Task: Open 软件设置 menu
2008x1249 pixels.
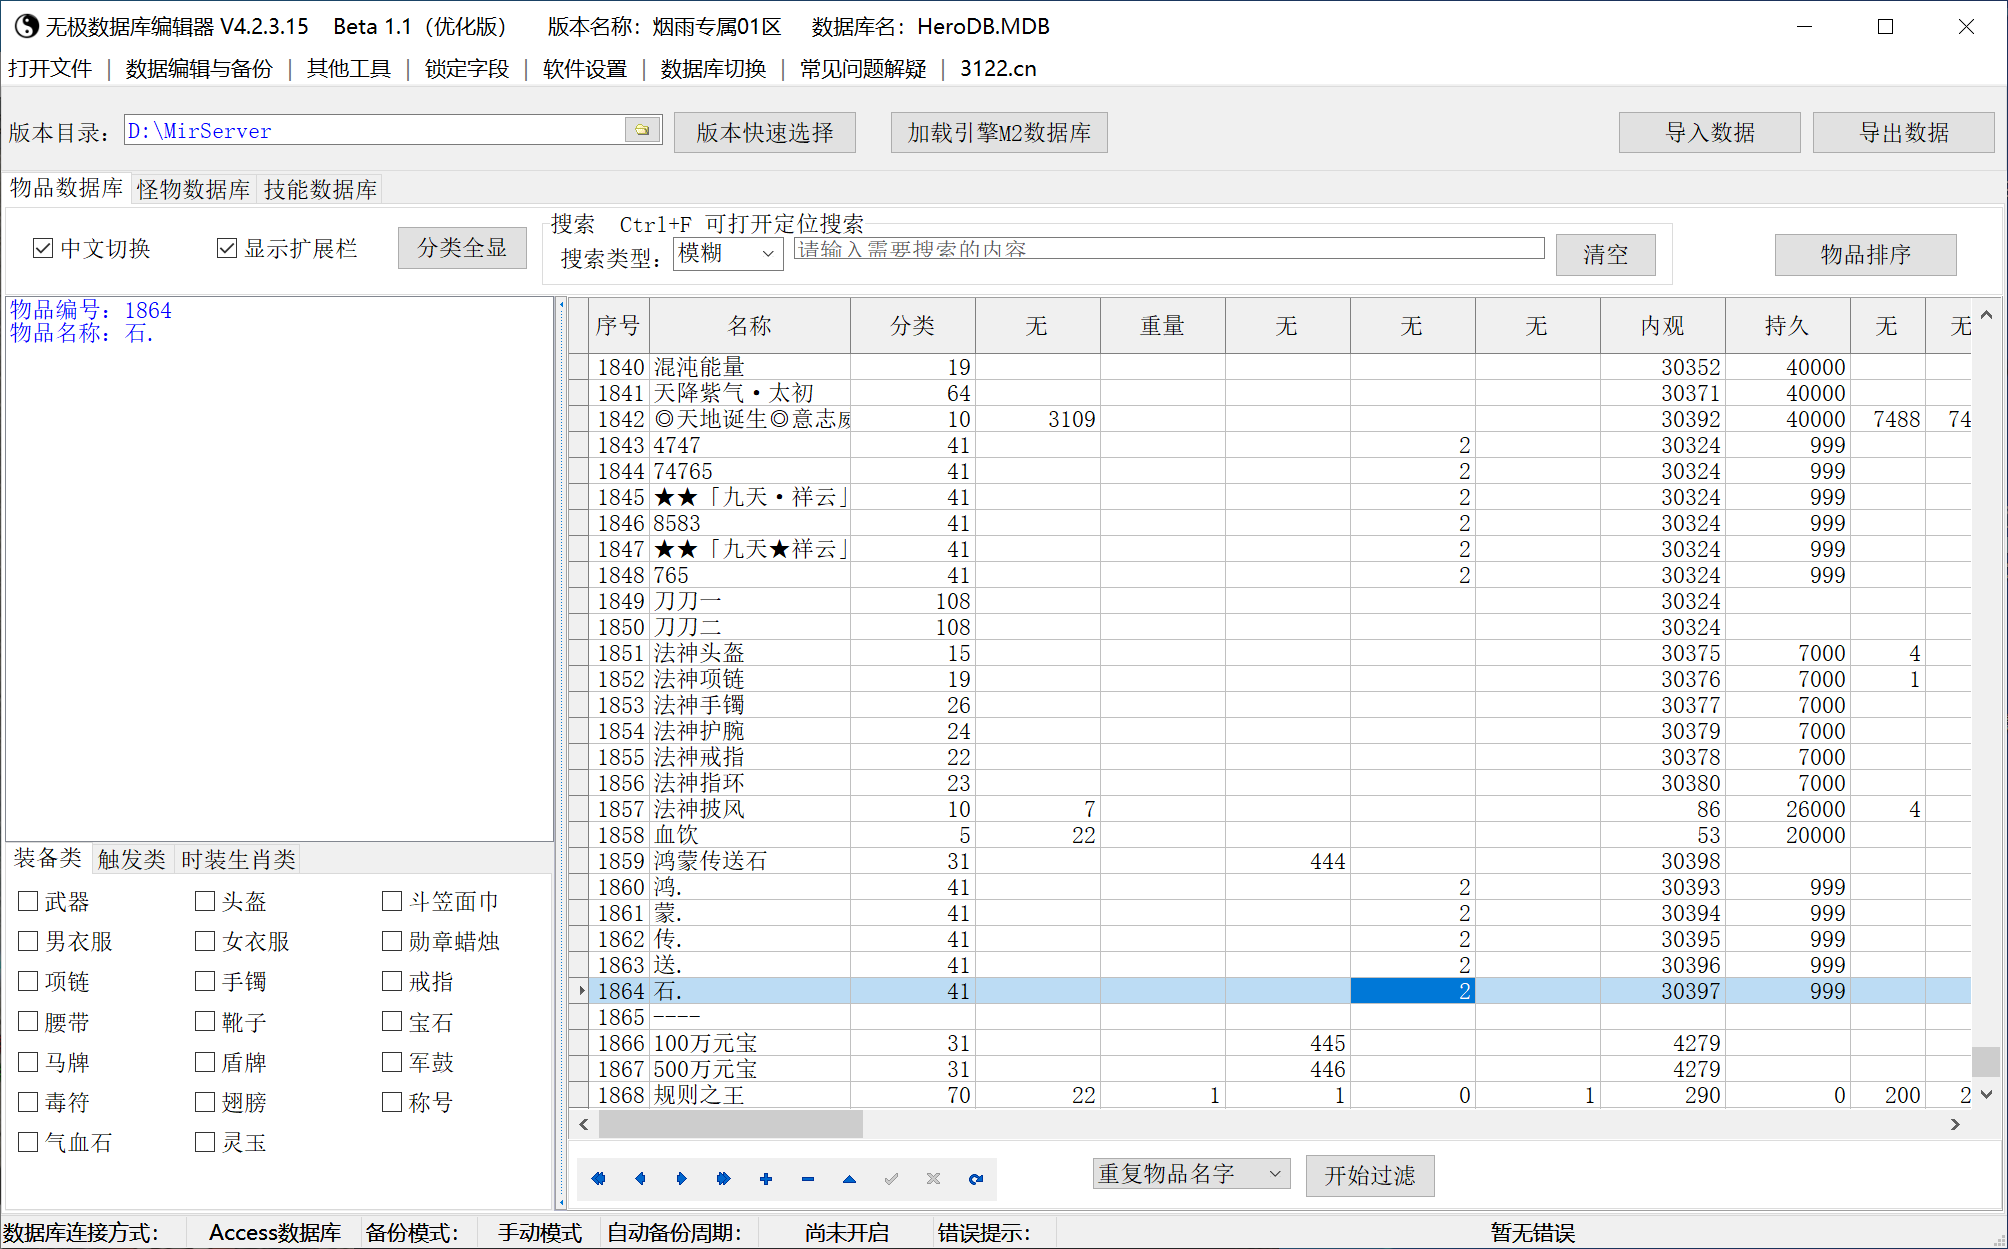Action: pos(585,68)
